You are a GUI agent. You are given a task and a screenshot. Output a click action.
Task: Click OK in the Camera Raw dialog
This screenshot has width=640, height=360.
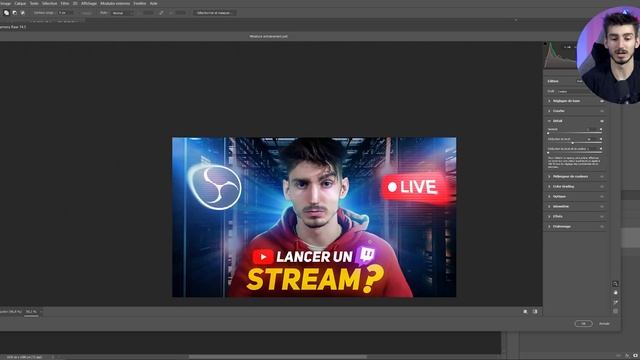583,323
